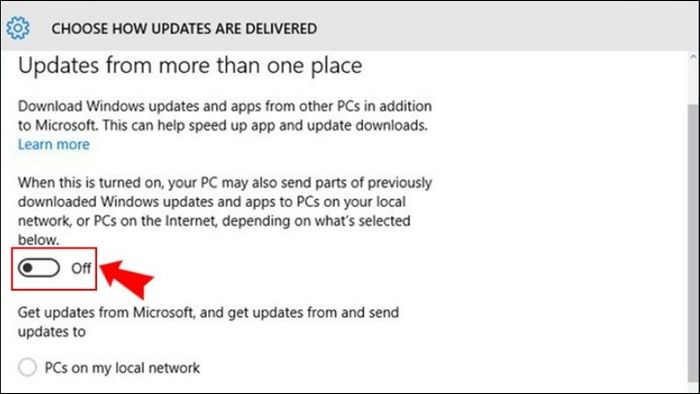
Task: Click the scrollbar track above the thumb
Action: pos(693,83)
